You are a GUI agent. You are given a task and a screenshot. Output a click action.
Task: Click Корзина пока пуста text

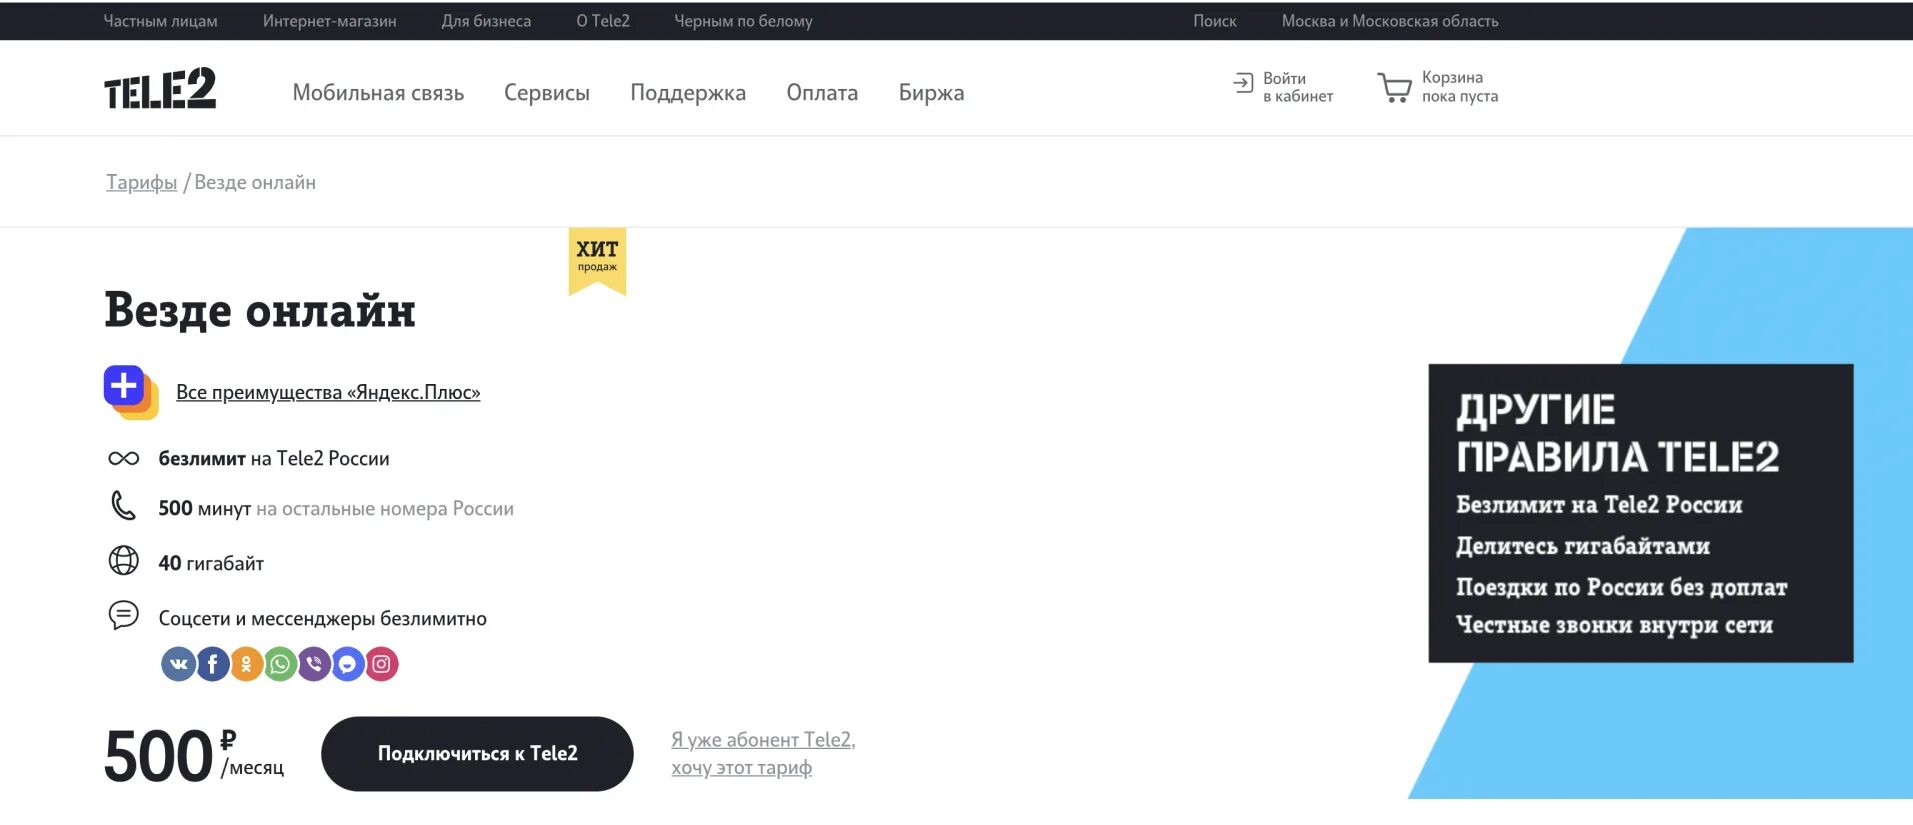1459,87
